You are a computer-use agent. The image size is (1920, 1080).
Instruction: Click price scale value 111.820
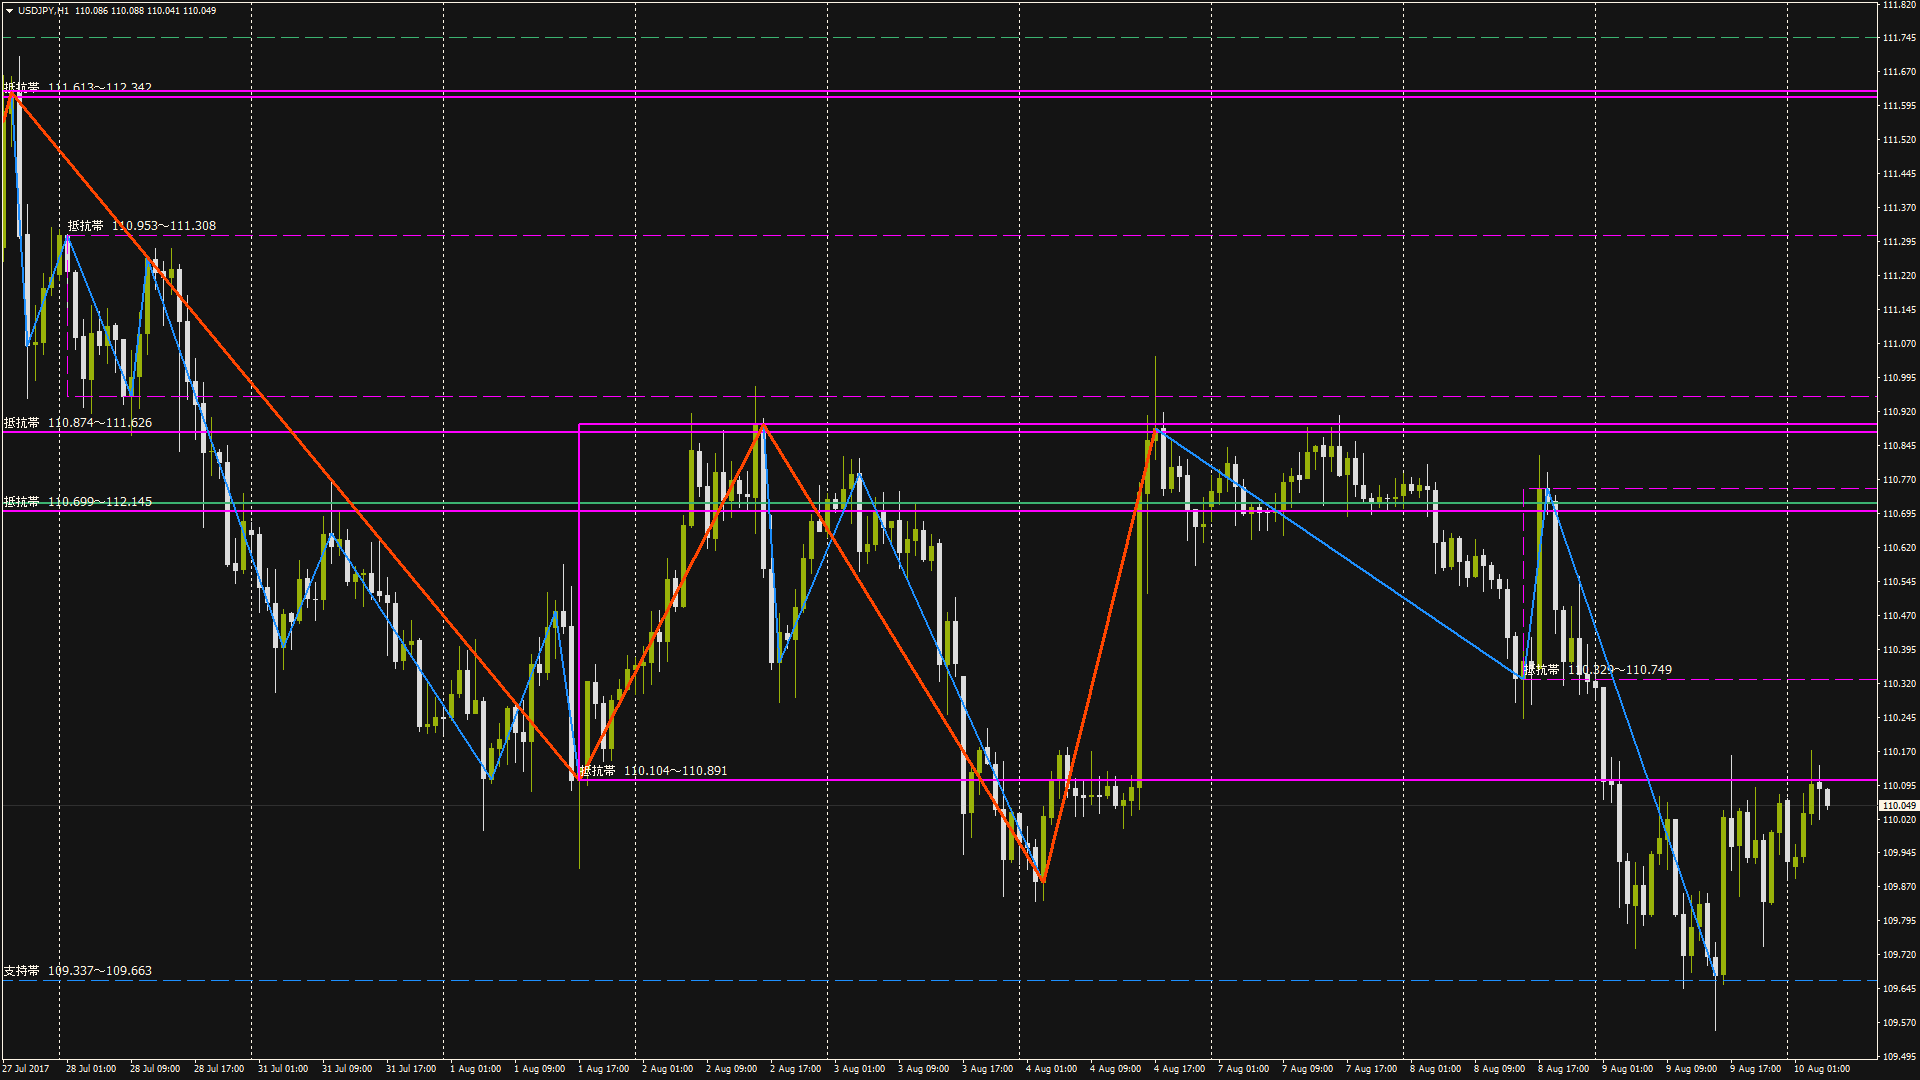(1899, 5)
